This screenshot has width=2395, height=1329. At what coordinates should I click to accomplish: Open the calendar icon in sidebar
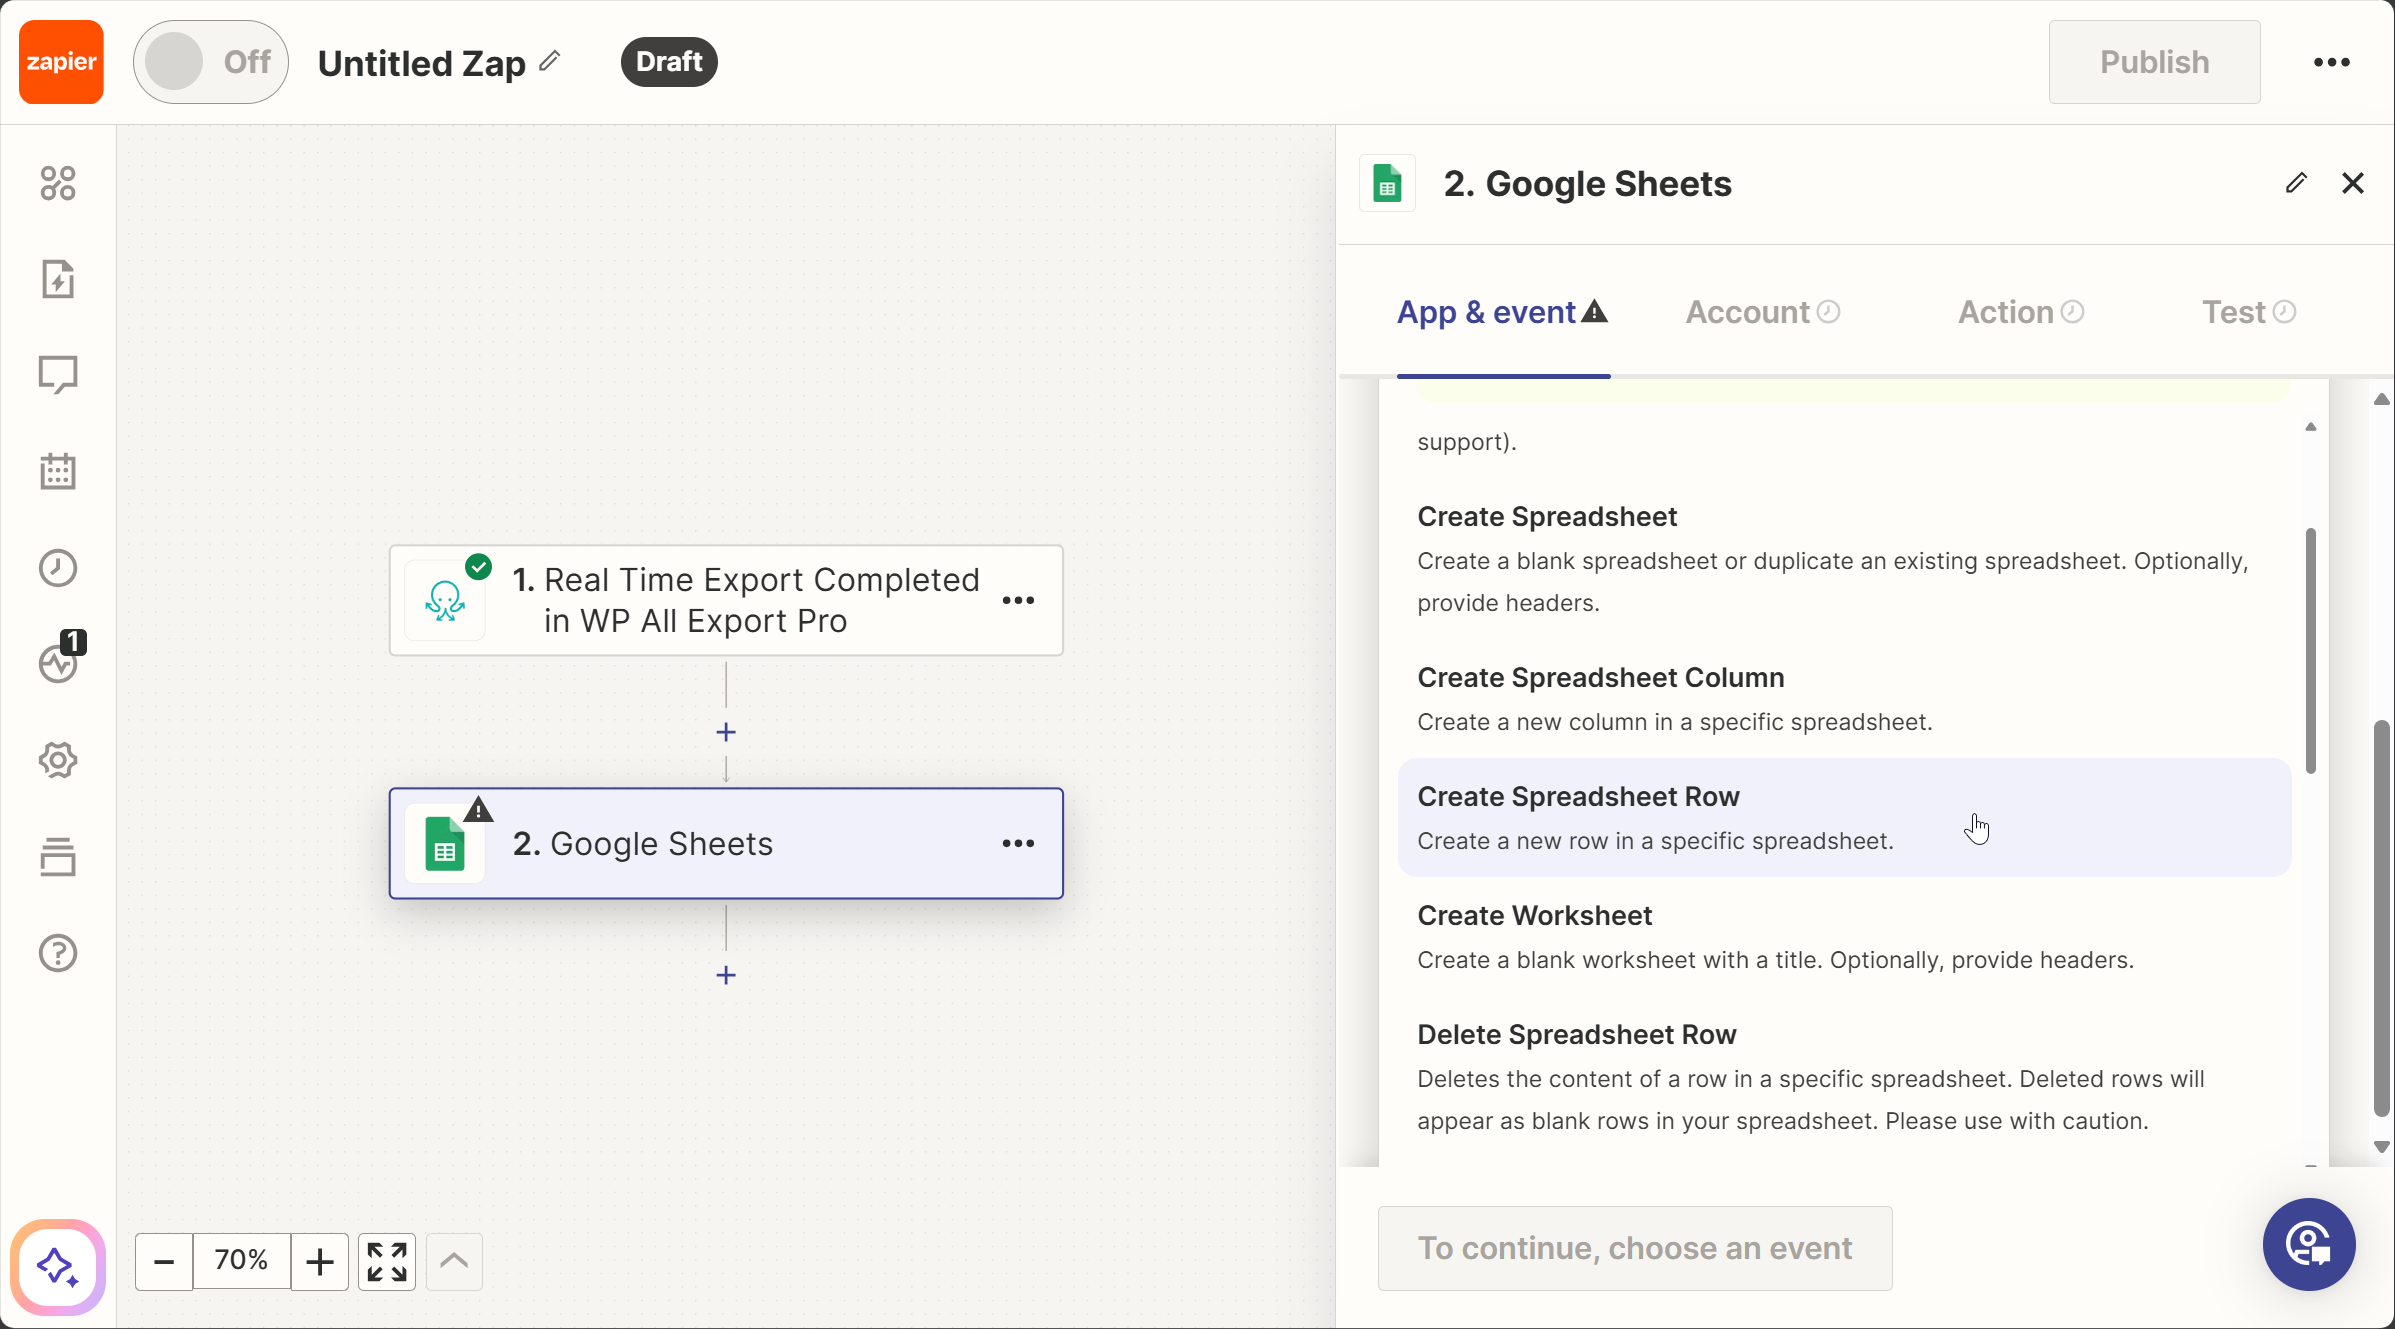pyautogui.click(x=58, y=471)
